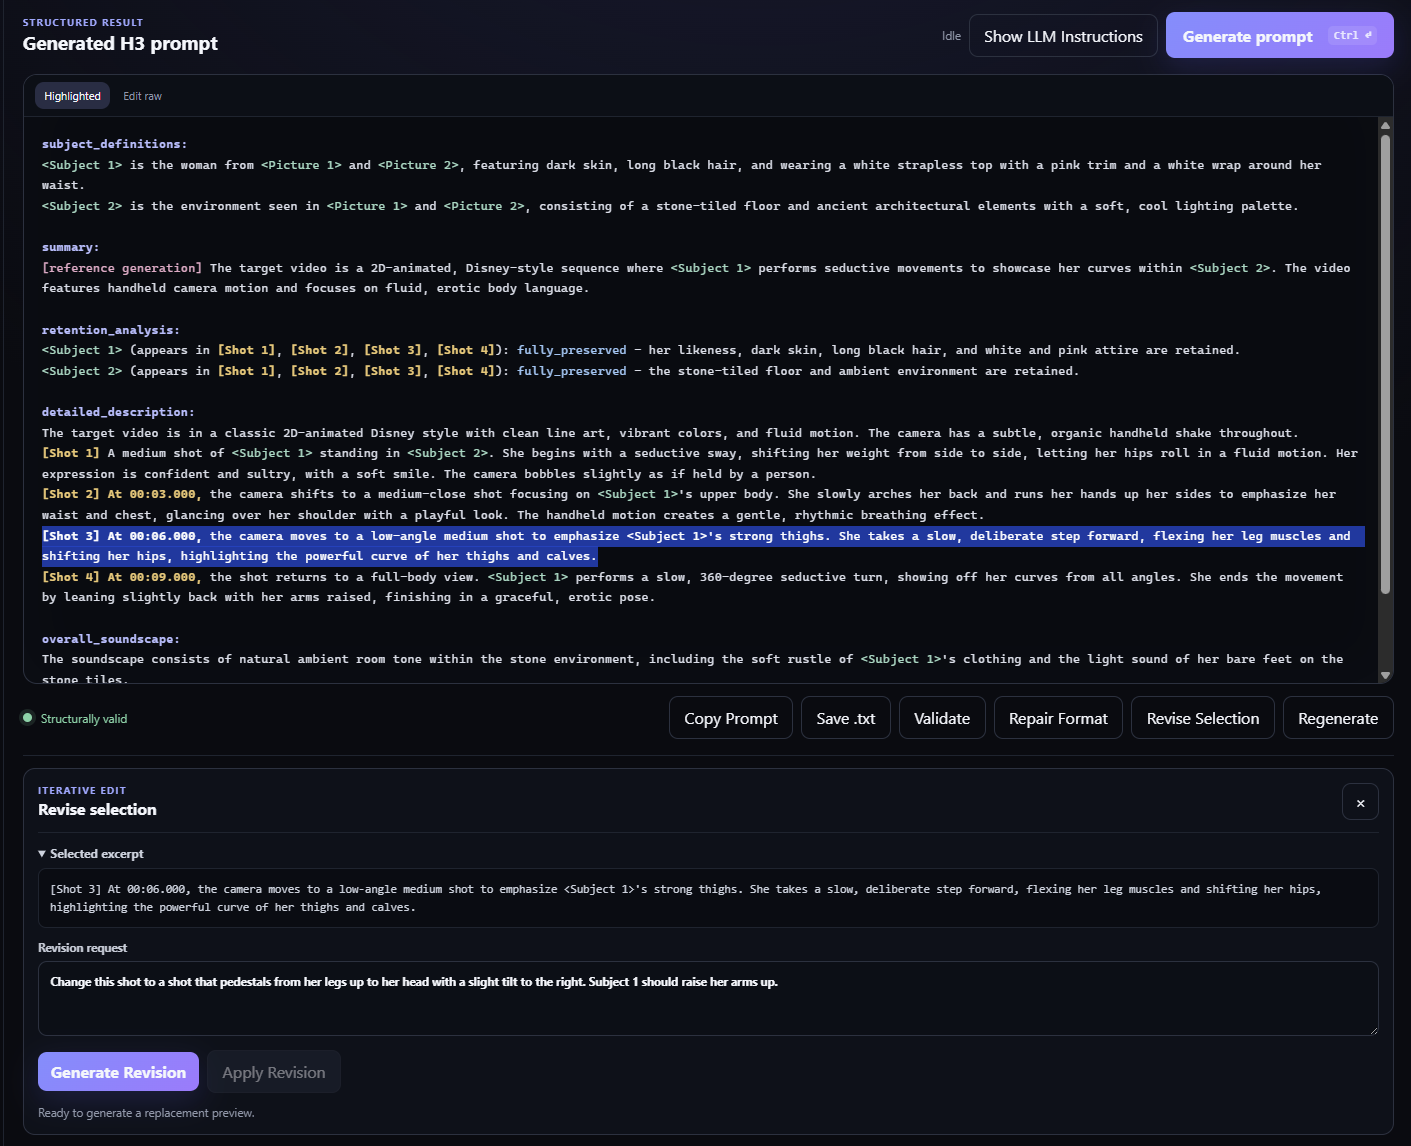Click the "Structurally valid" status text
Image resolution: width=1411 pixels, height=1146 pixels.
point(84,719)
